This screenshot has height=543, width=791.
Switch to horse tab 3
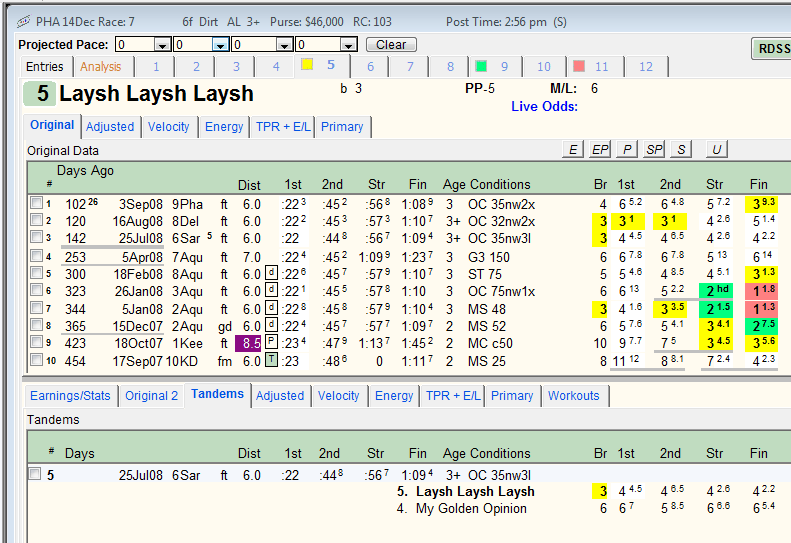236,67
